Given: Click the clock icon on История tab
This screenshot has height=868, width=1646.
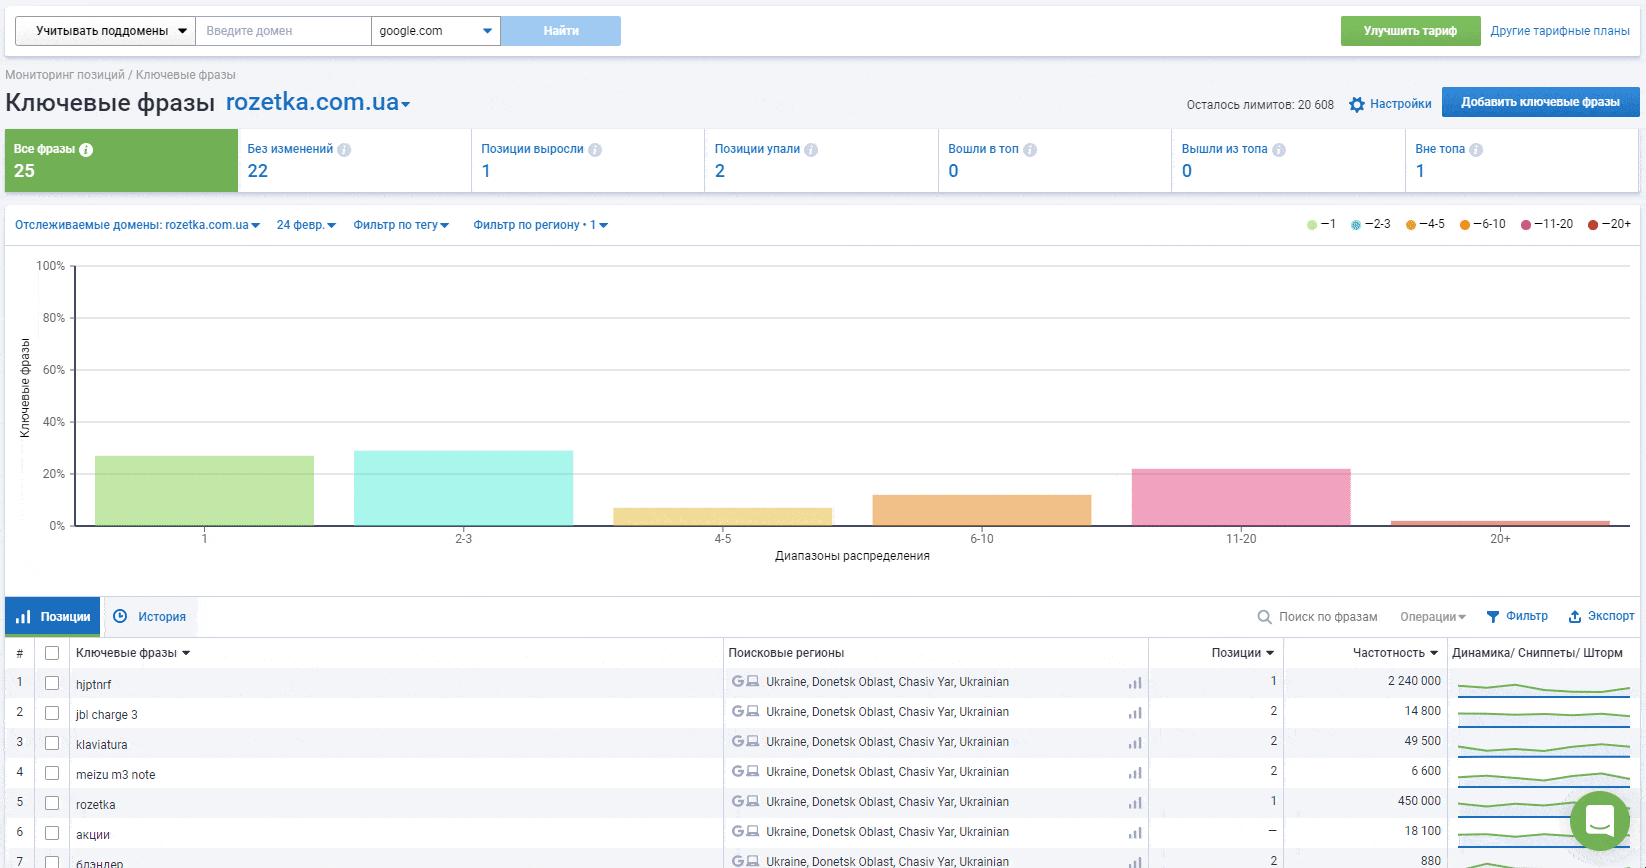Looking at the screenshot, I should point(120,617).
